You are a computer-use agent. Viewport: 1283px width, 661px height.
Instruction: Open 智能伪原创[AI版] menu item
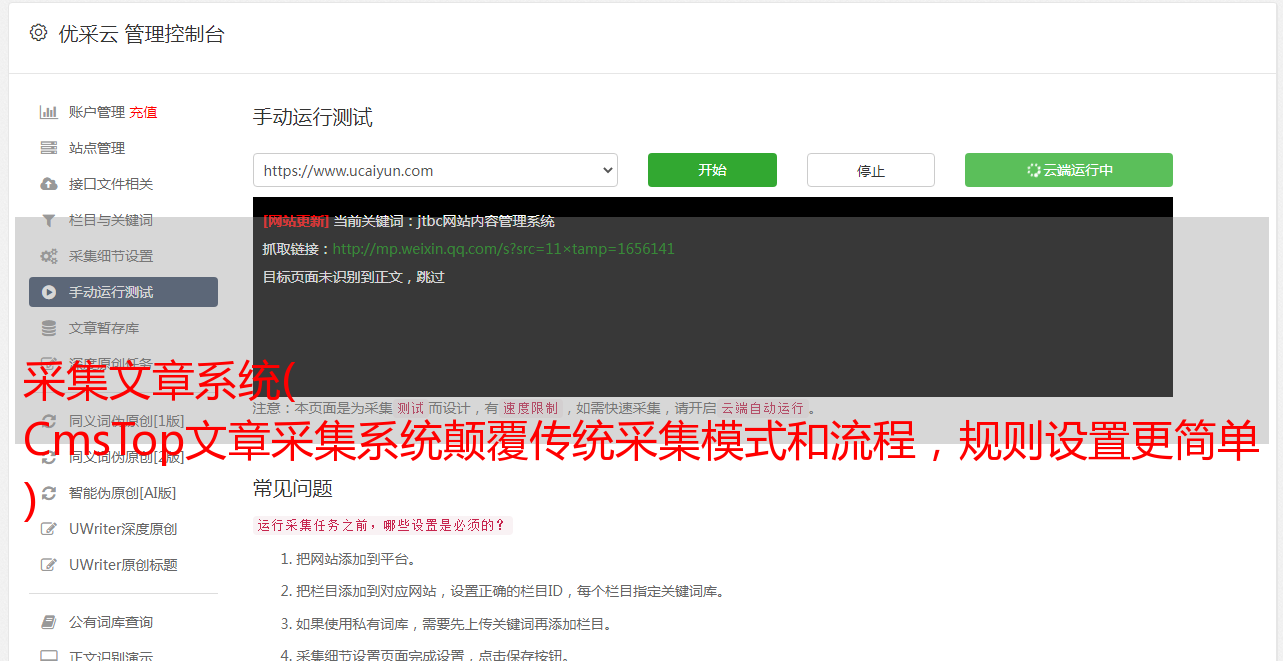click(123, 493)
